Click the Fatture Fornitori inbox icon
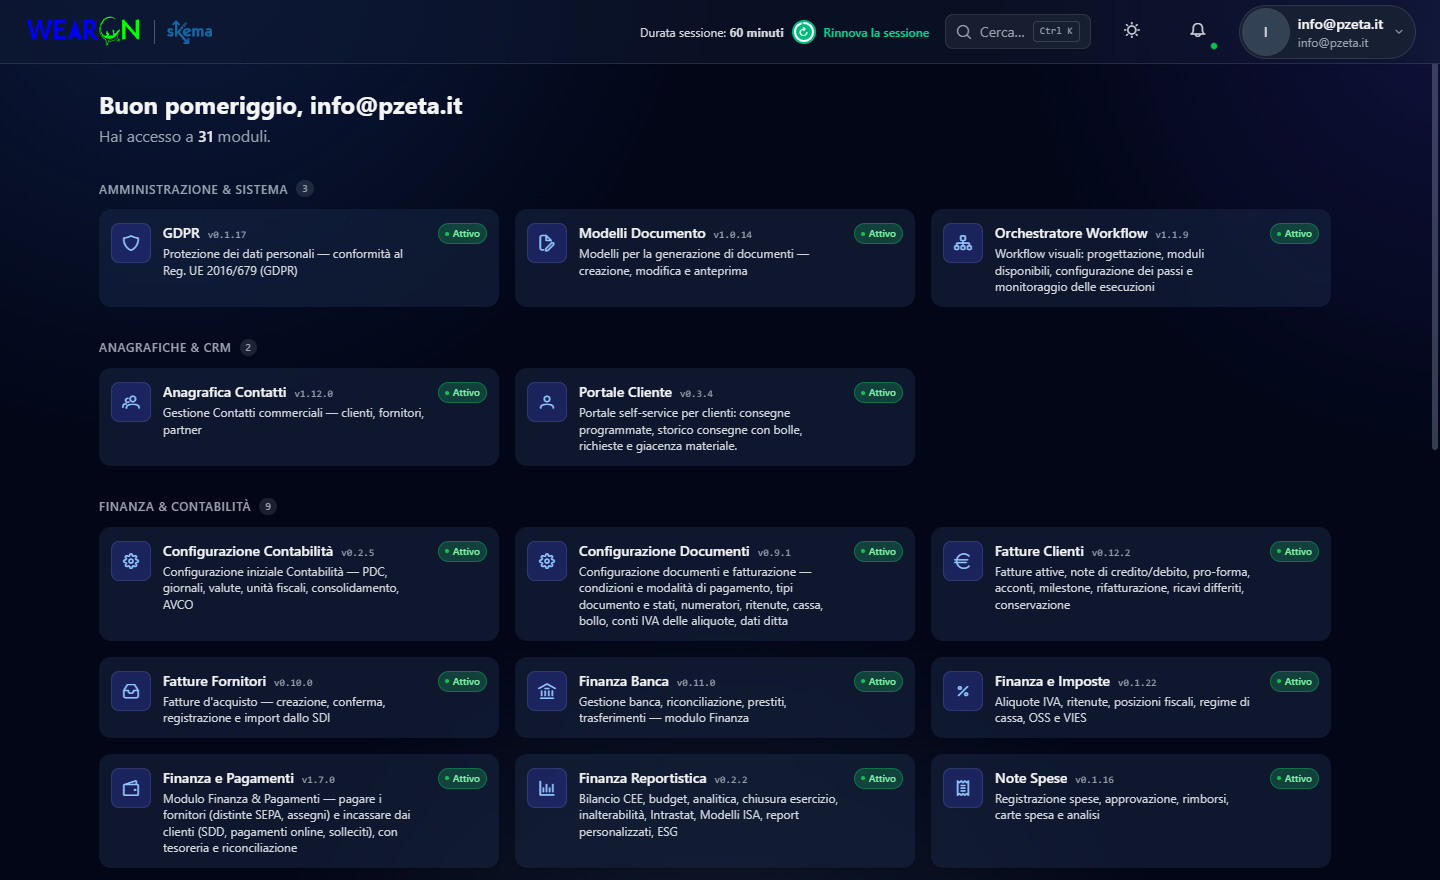 click(131, 691)
